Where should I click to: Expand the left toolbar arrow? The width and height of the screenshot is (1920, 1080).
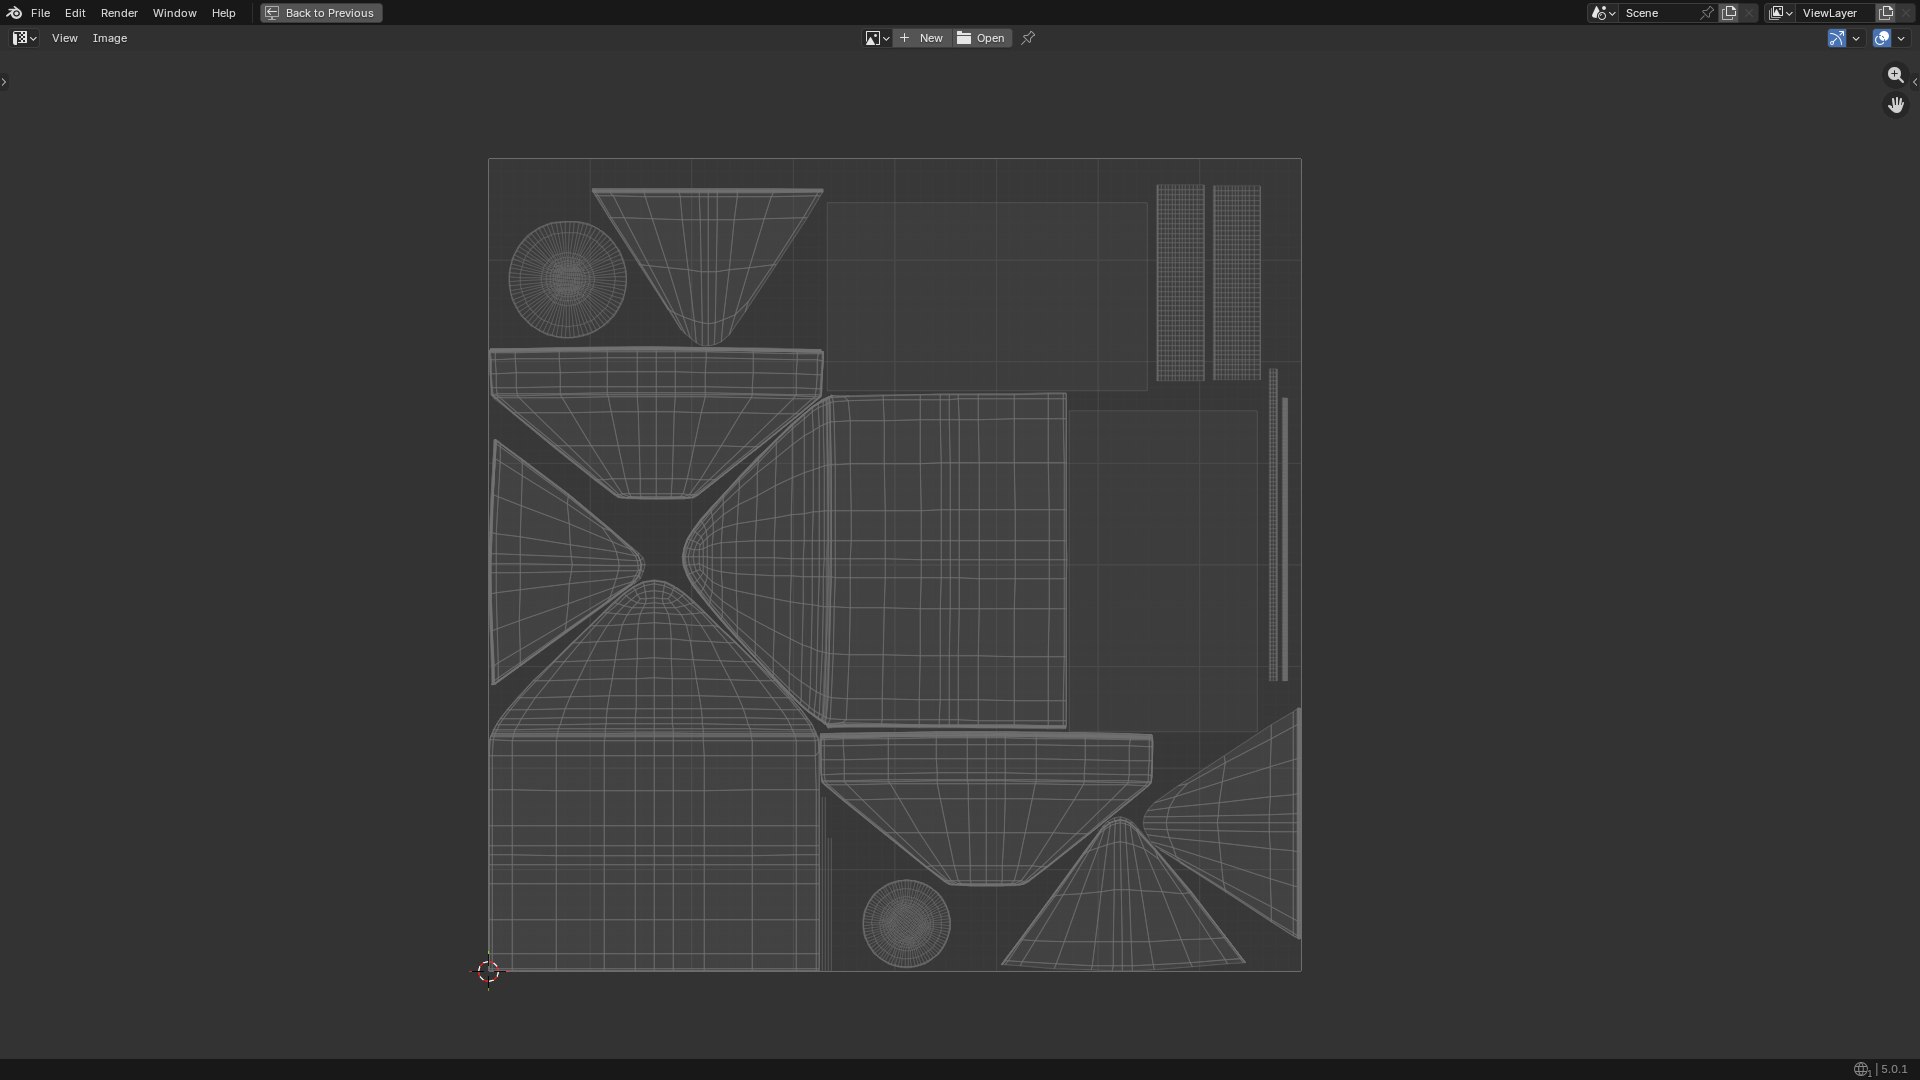pyautogui.click(x=4, y=82)
